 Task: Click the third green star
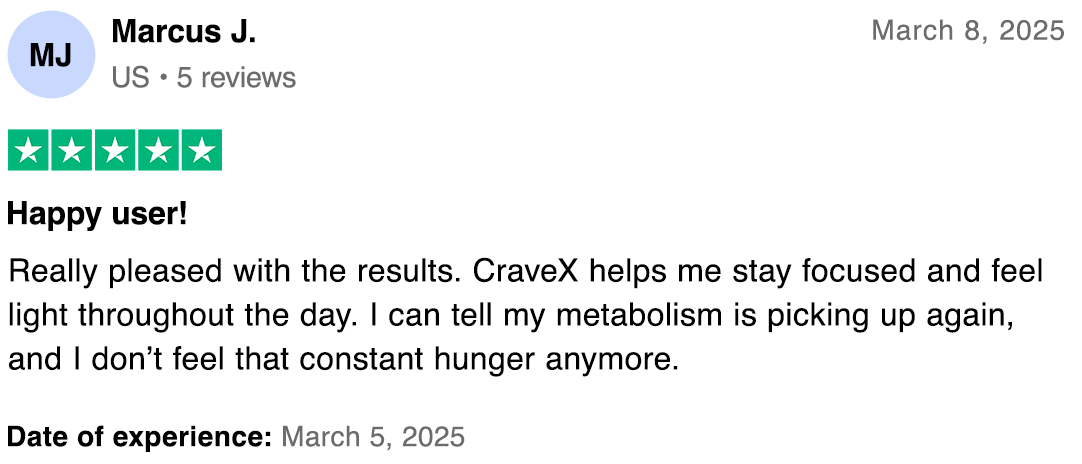[x=115, y=151]
